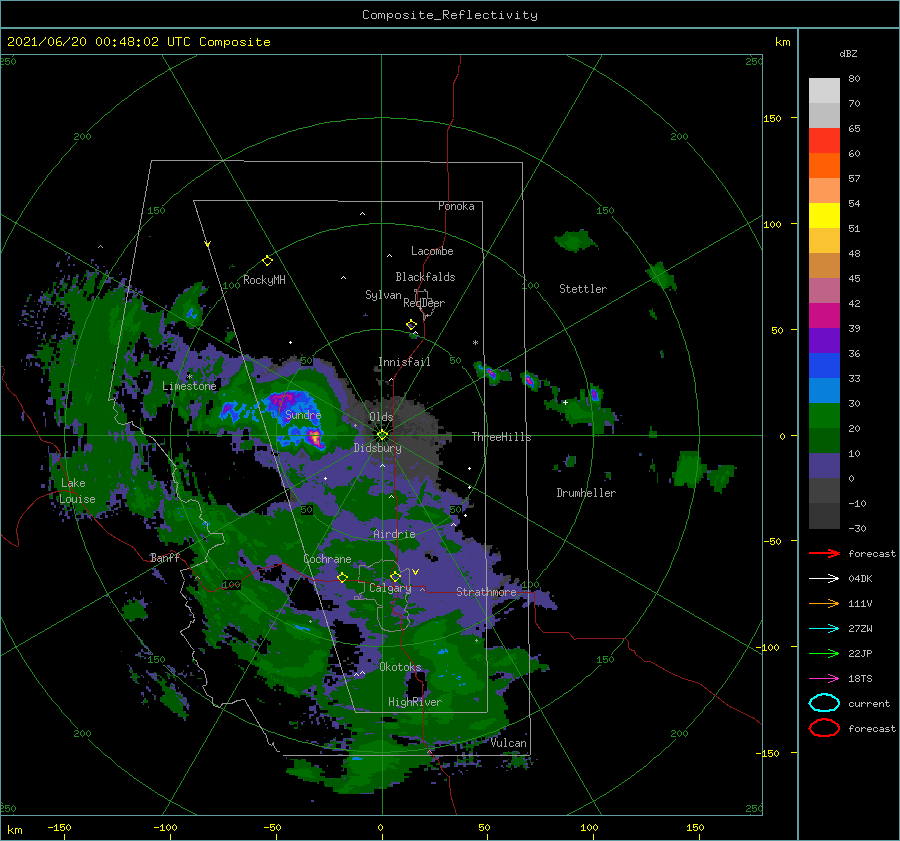Click the Limestone label
This screenshot has width=900, height=841.
click(x=189, y=386)
